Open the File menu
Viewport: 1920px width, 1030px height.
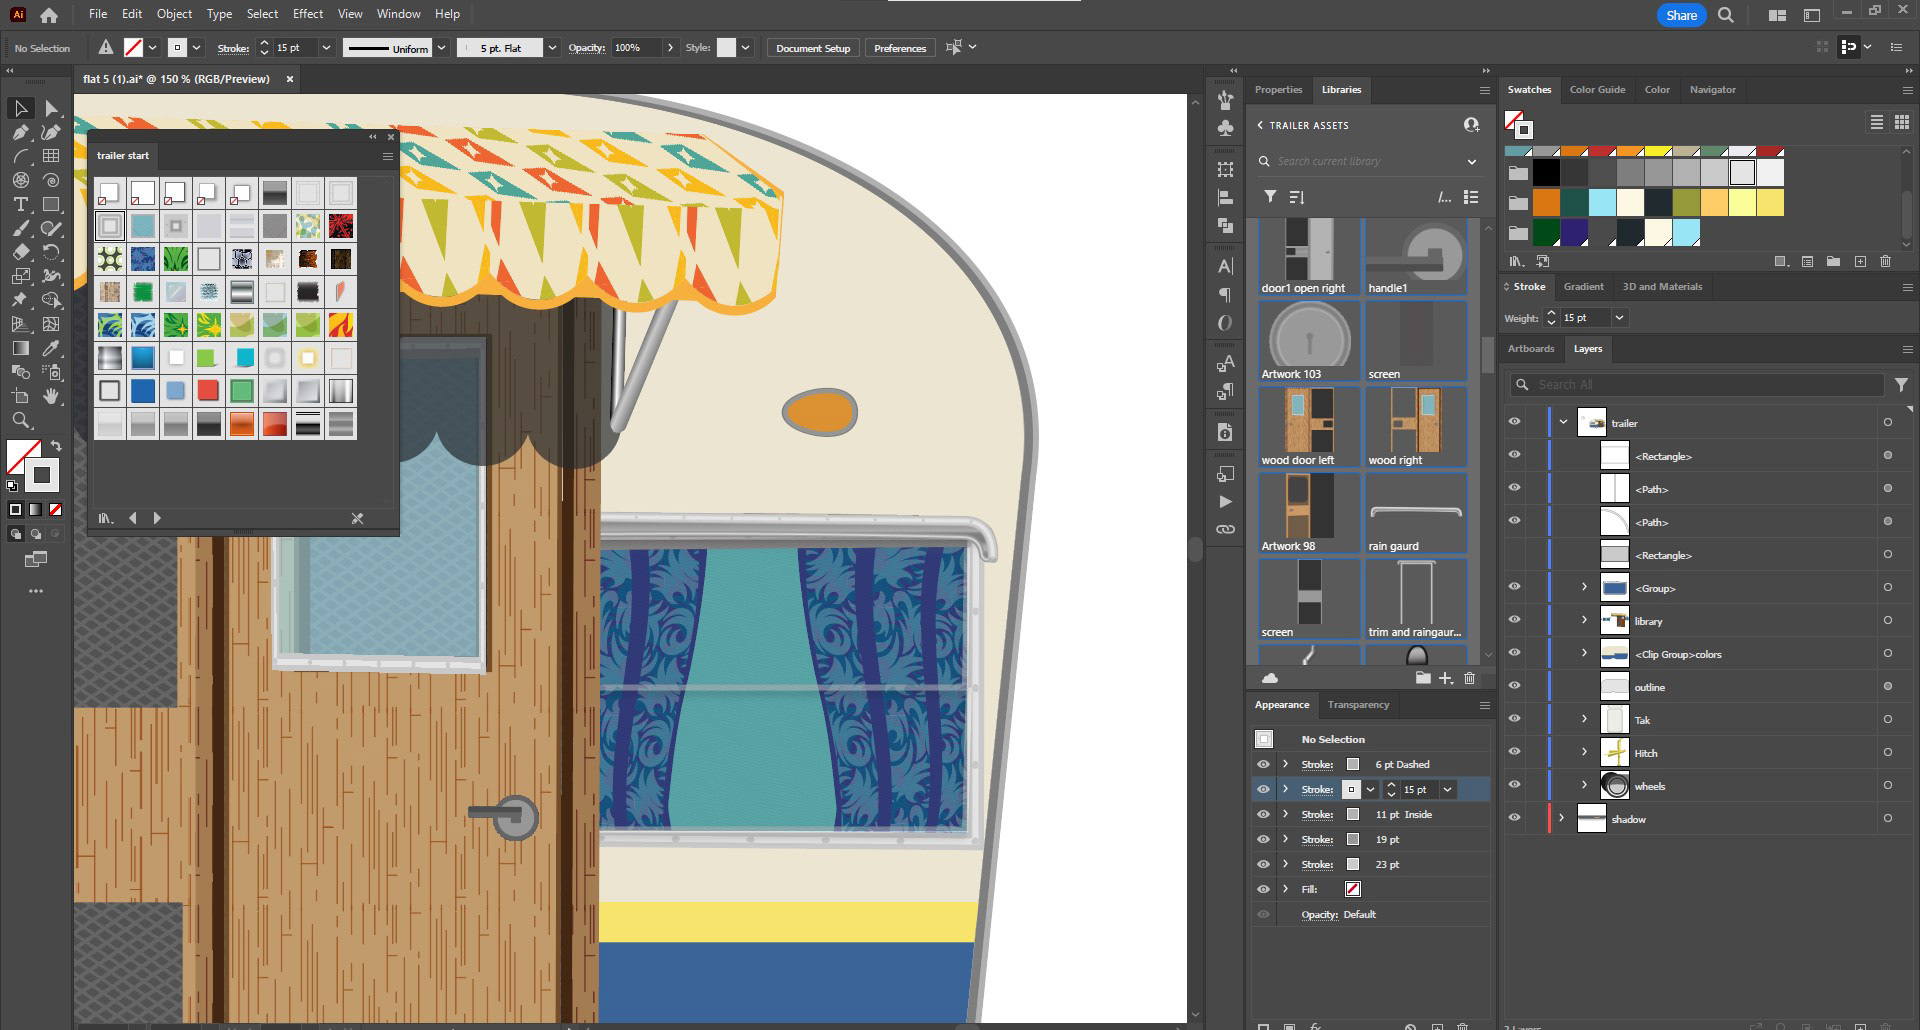click(x=97, y=14)
